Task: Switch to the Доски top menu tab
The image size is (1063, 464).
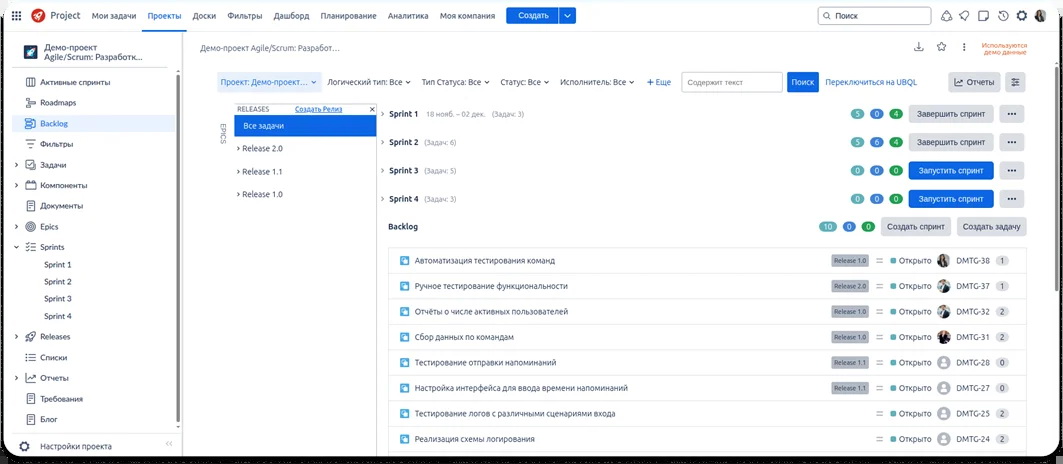Action: tap(204, 16)
